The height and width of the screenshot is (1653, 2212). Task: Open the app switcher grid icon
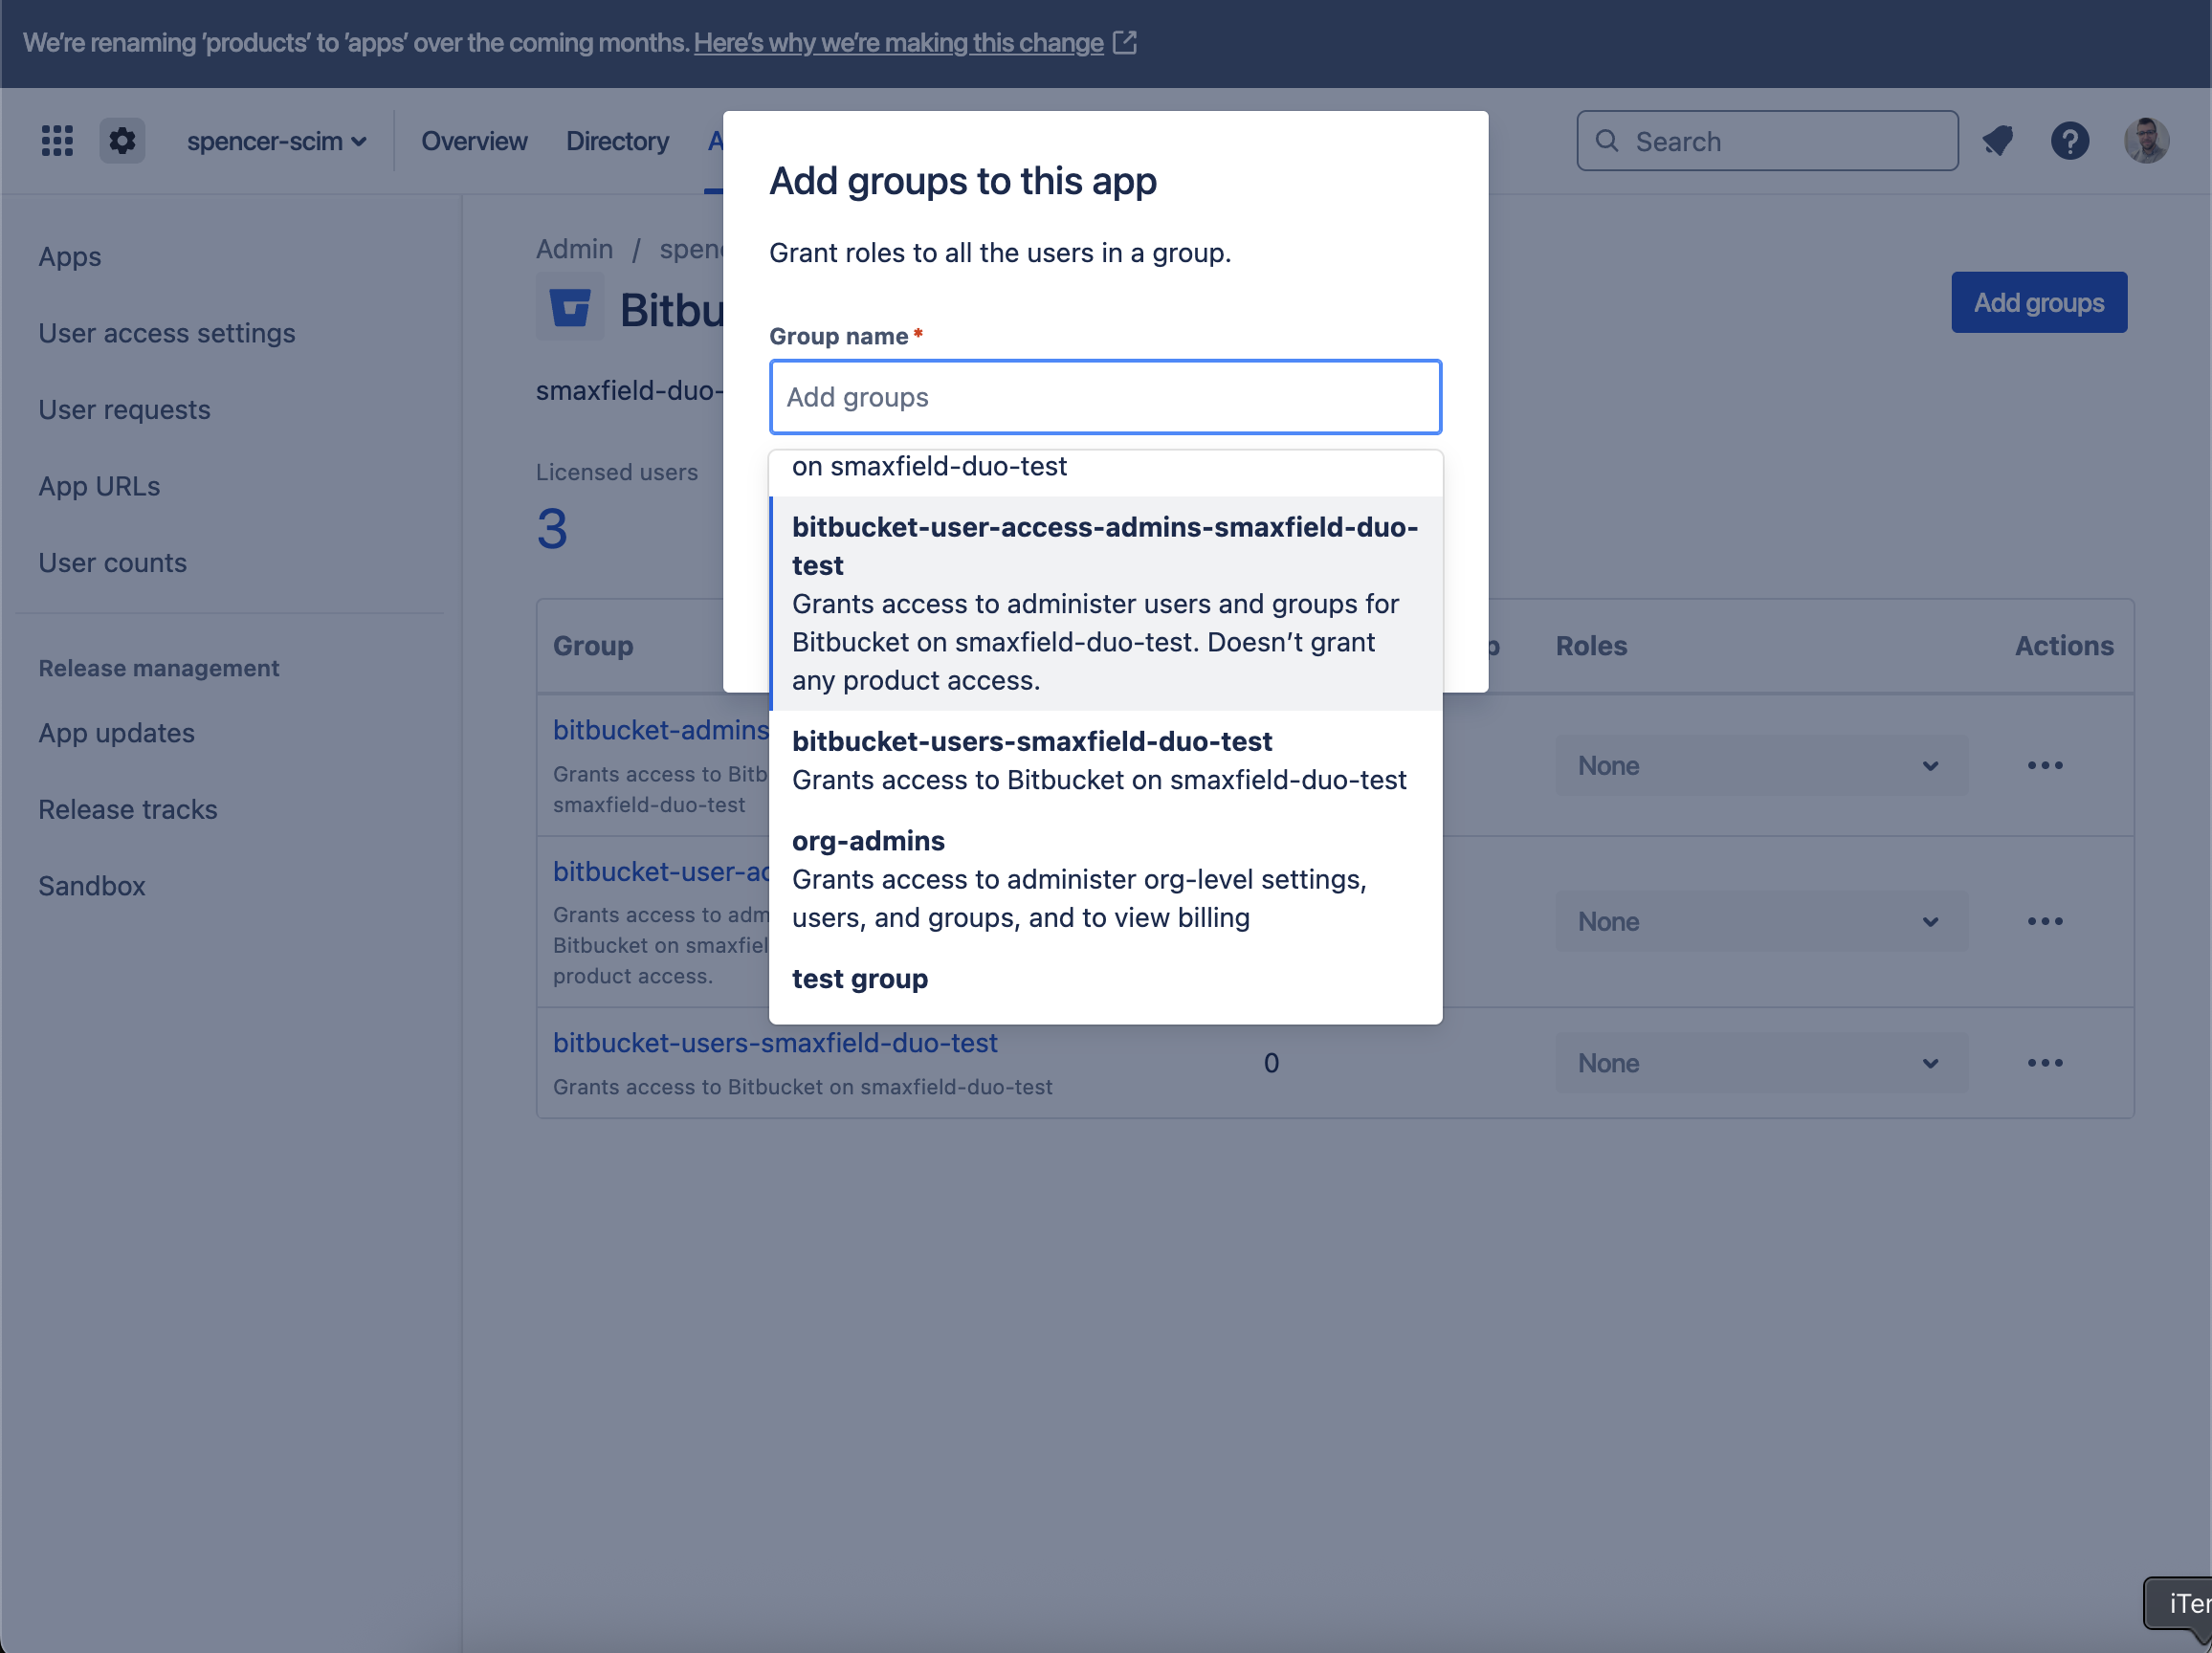pos(57,141)
